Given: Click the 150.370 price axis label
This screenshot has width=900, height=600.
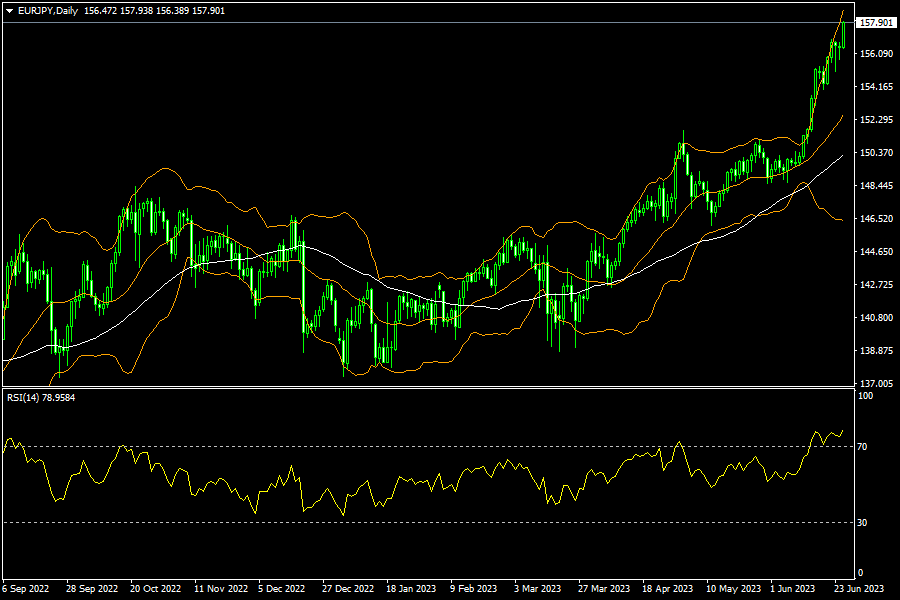Looking at the screenshot, I should [x=876, y=153].
